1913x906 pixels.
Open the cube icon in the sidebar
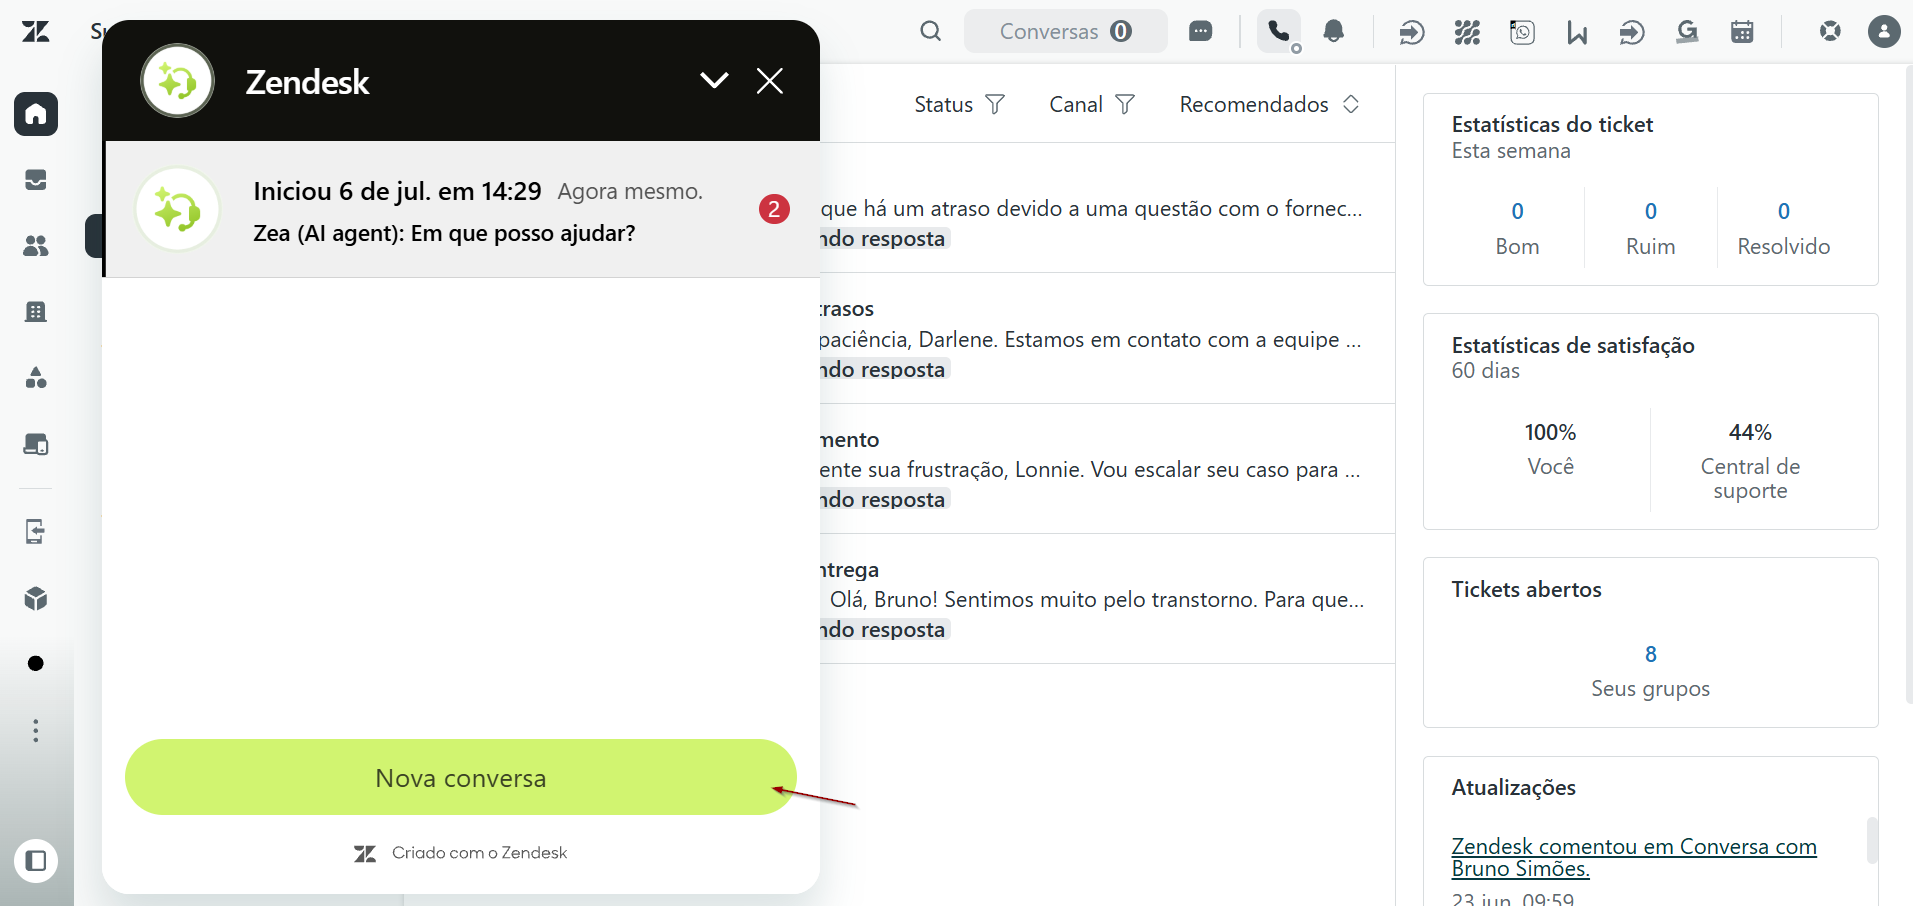click(x=36, y=598)
